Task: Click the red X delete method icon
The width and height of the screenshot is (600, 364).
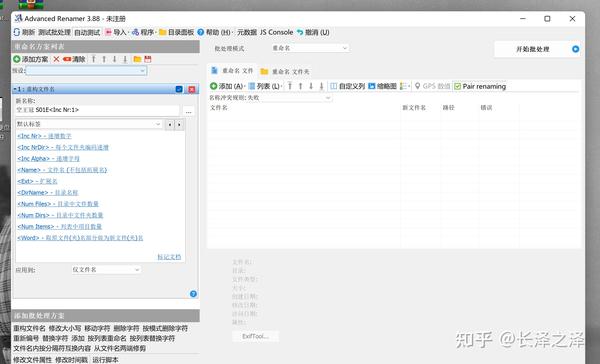Action: coord(56,59)
